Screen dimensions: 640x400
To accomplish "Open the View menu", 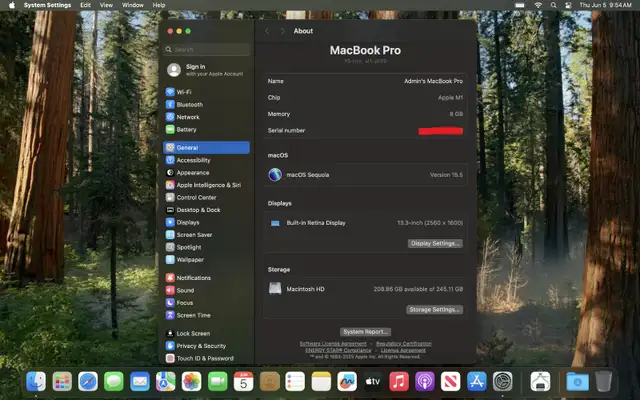I will [x=106, y=5].
